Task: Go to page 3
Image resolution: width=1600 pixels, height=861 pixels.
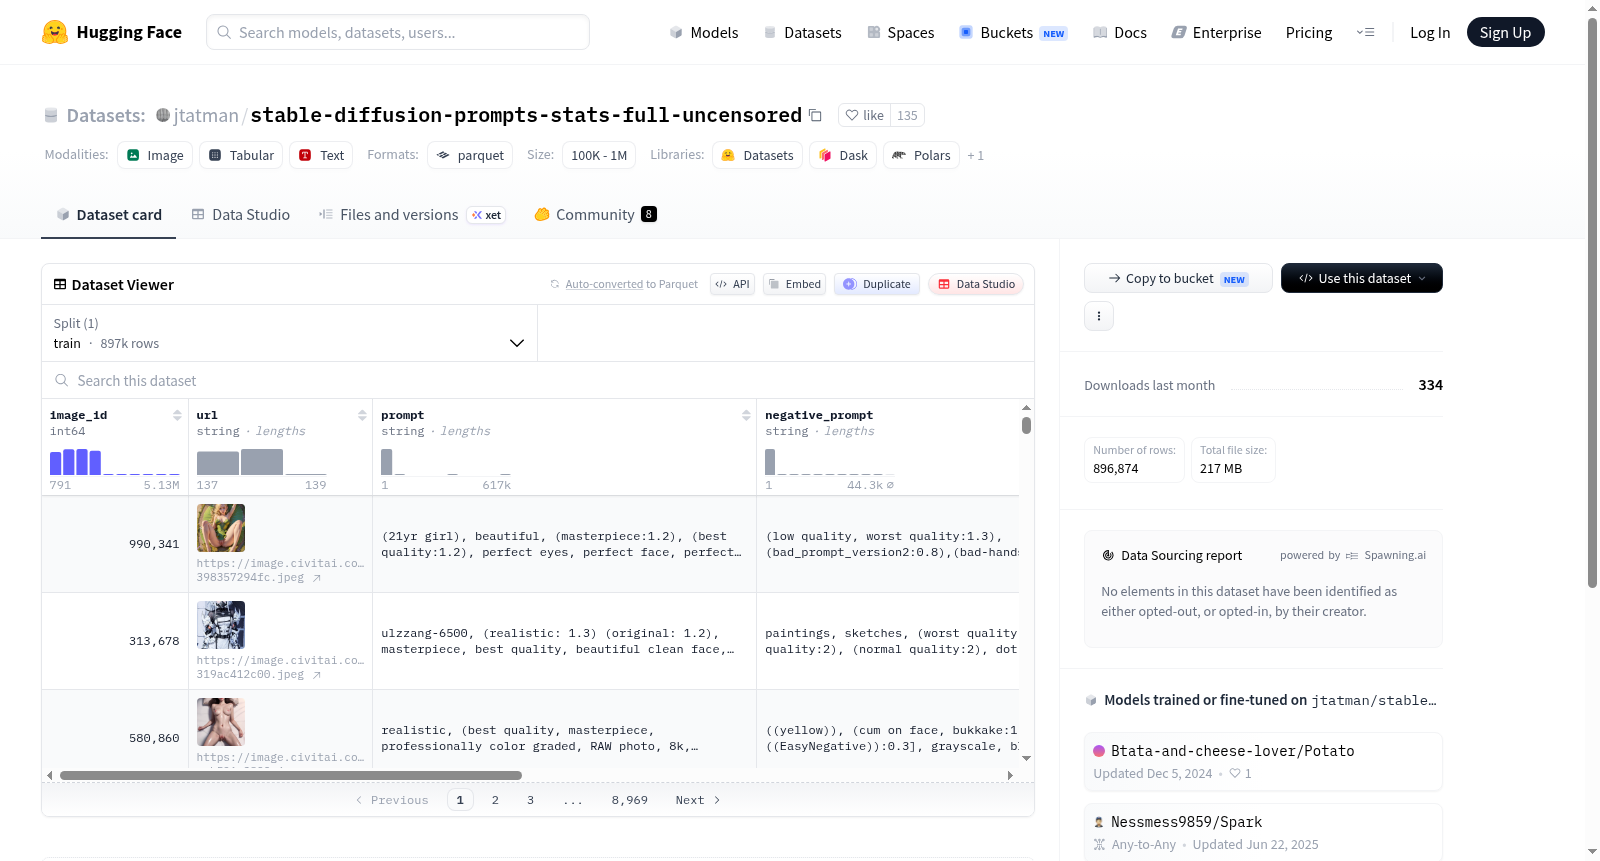Action: (530, 800)
